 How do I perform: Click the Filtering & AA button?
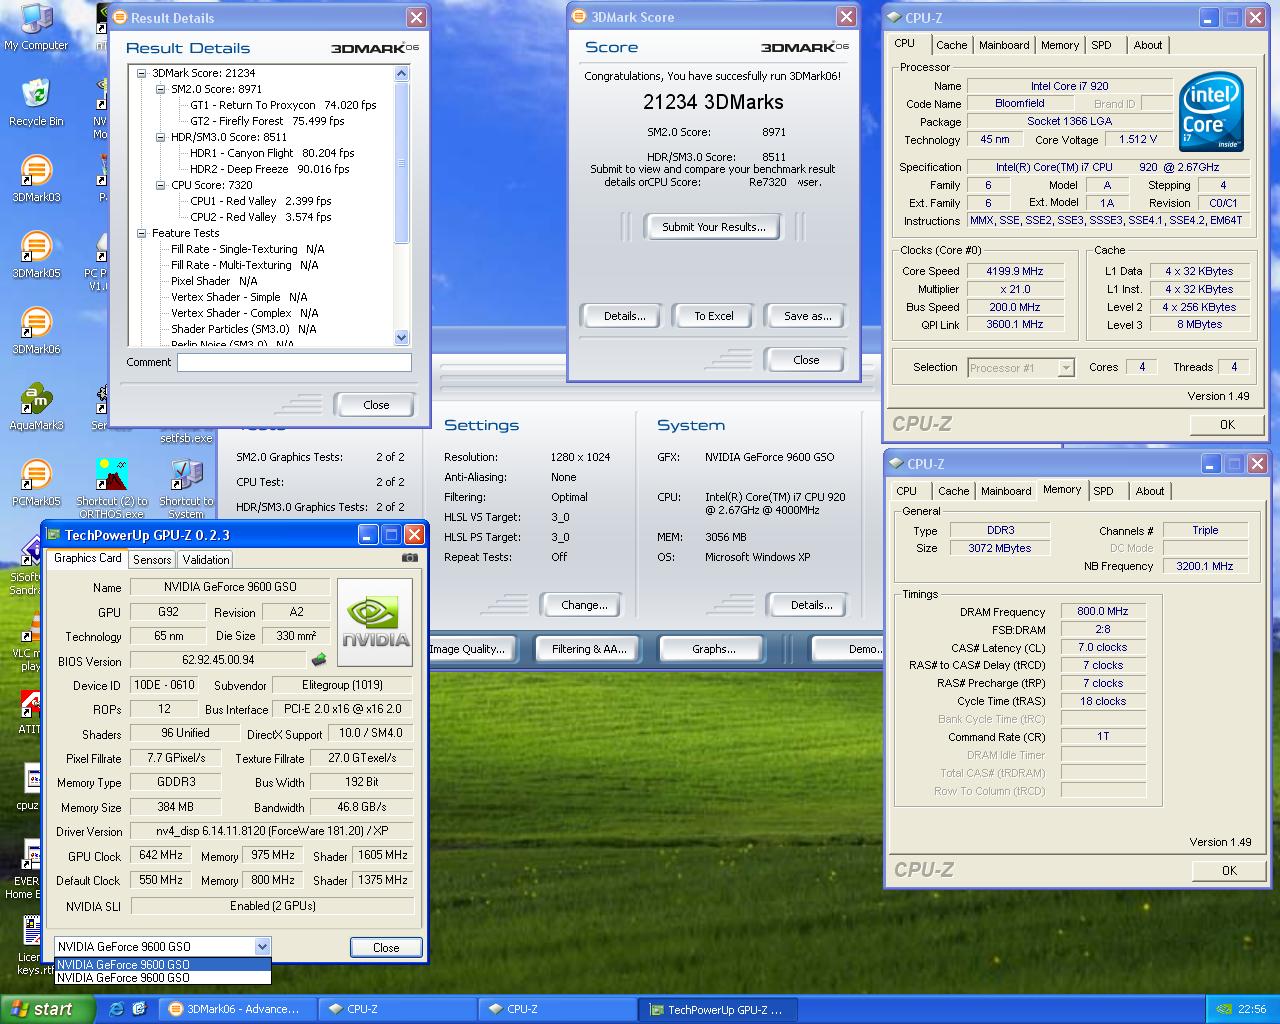[x=588, y=649]
